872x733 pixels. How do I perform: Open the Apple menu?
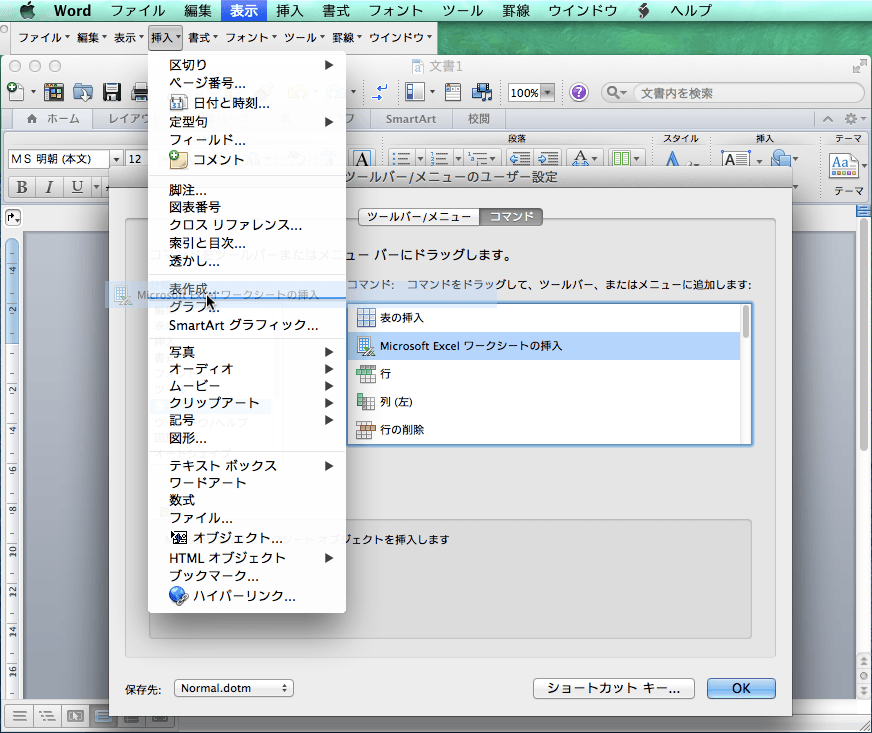coord(27,11)
